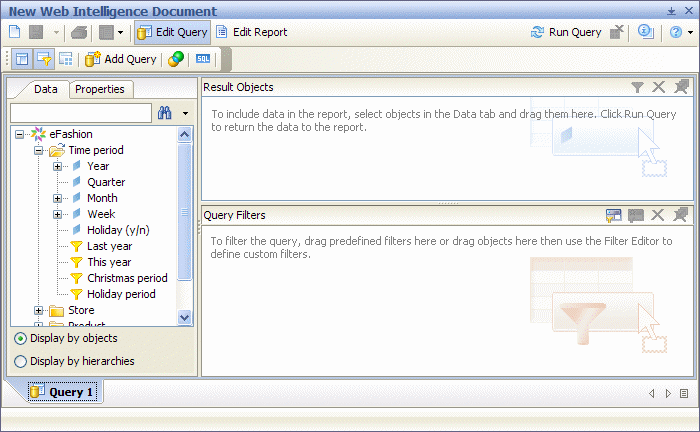Click the document info icon
This screenshot has width=700, height=432.
pyautogui.click(x=646, y=32)
